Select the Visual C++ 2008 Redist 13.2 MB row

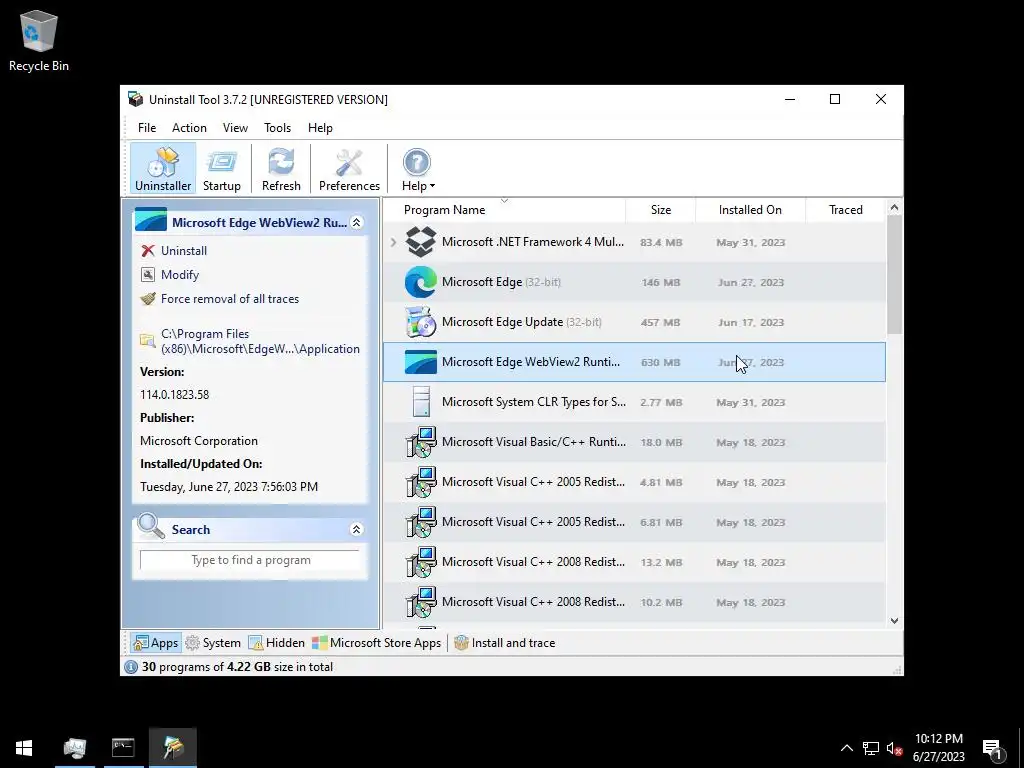point(634,562)
